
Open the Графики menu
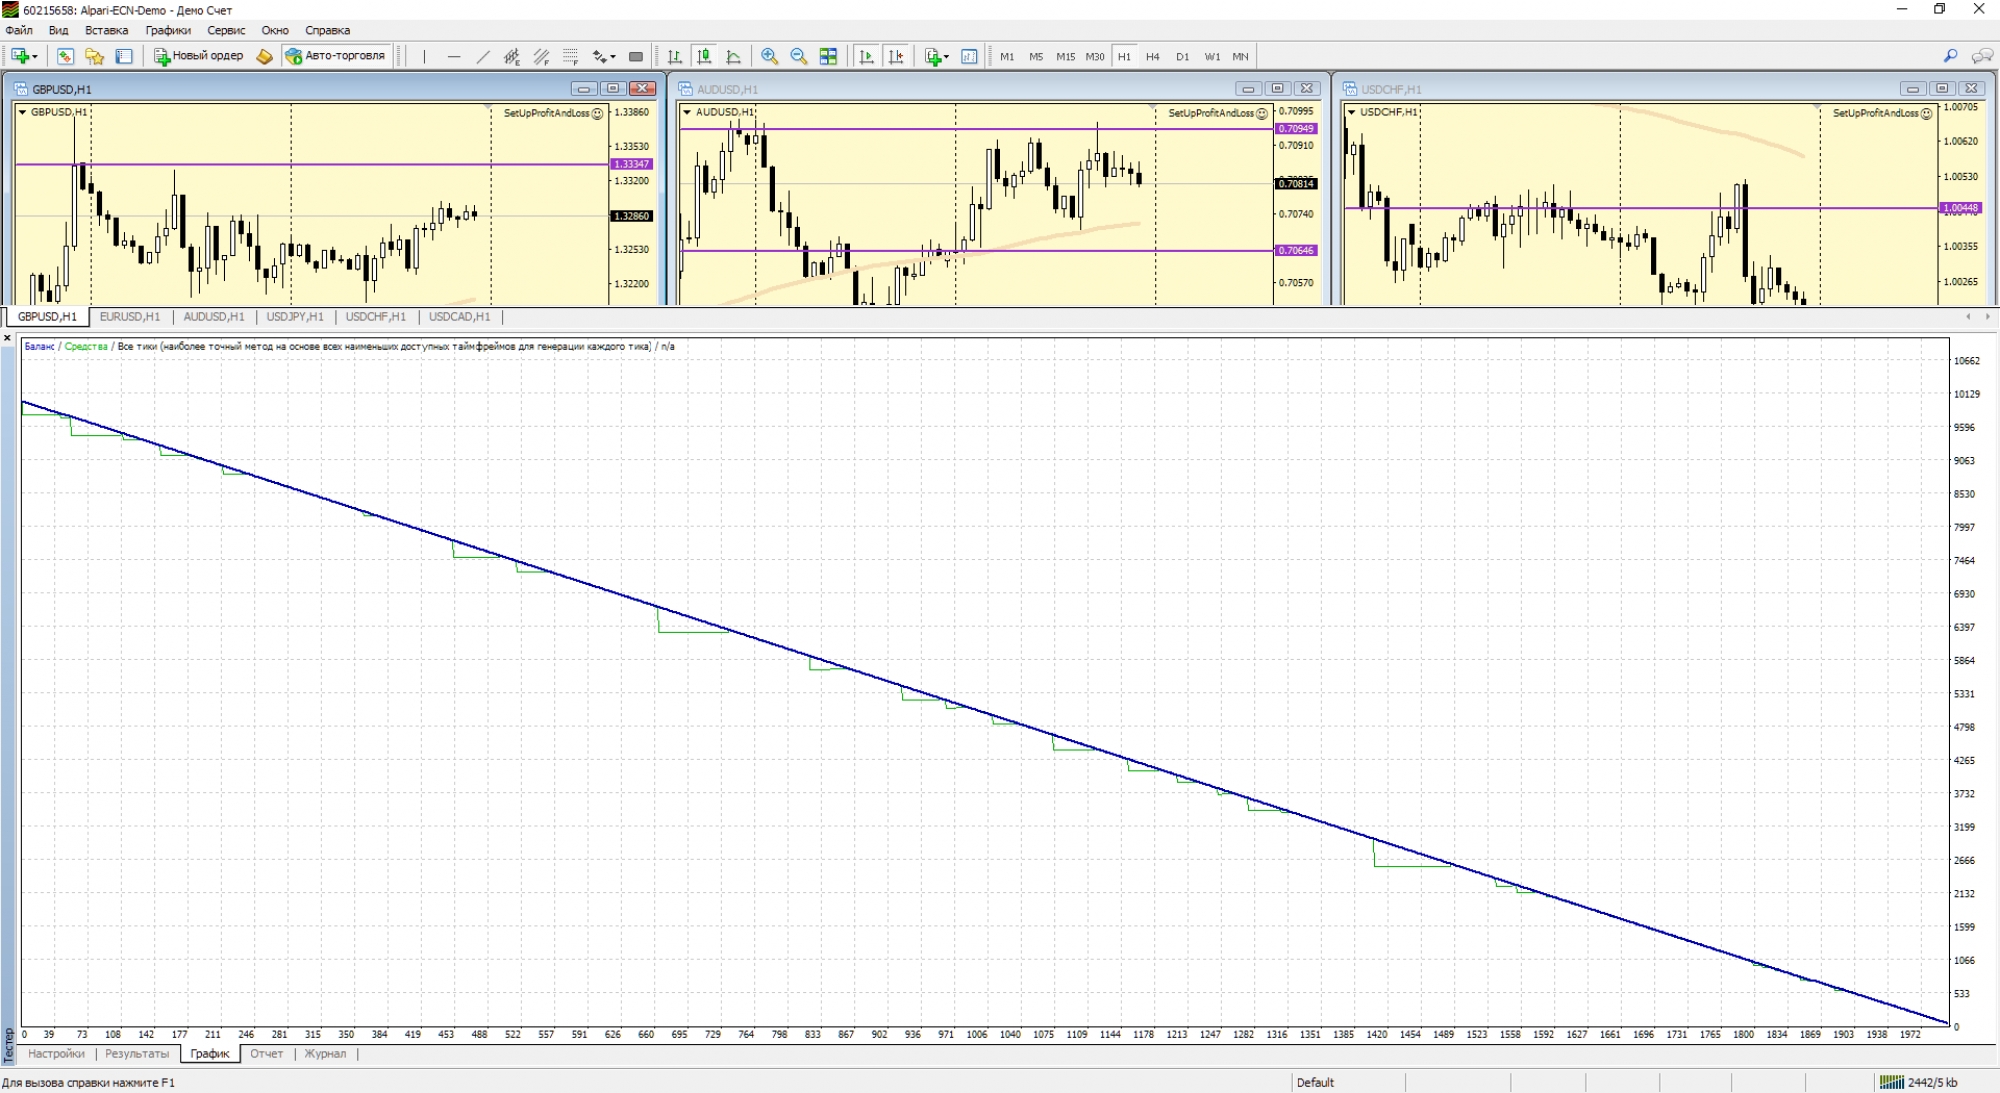click(x=167, y=30)
